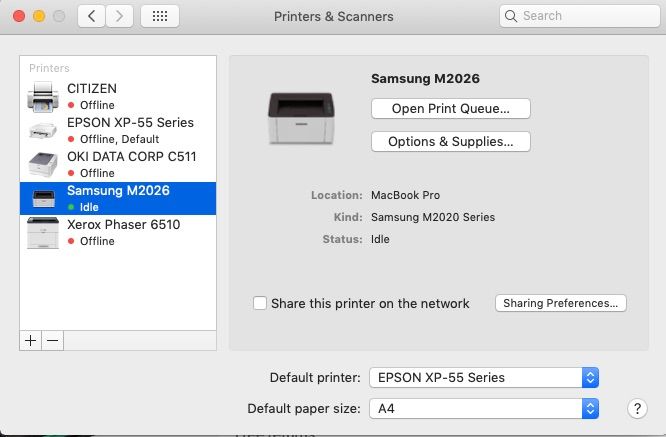This screenshot has height=437, width=666.
Task: Select the Xerox Phaser 6510 icon
Action: [42, 233]
